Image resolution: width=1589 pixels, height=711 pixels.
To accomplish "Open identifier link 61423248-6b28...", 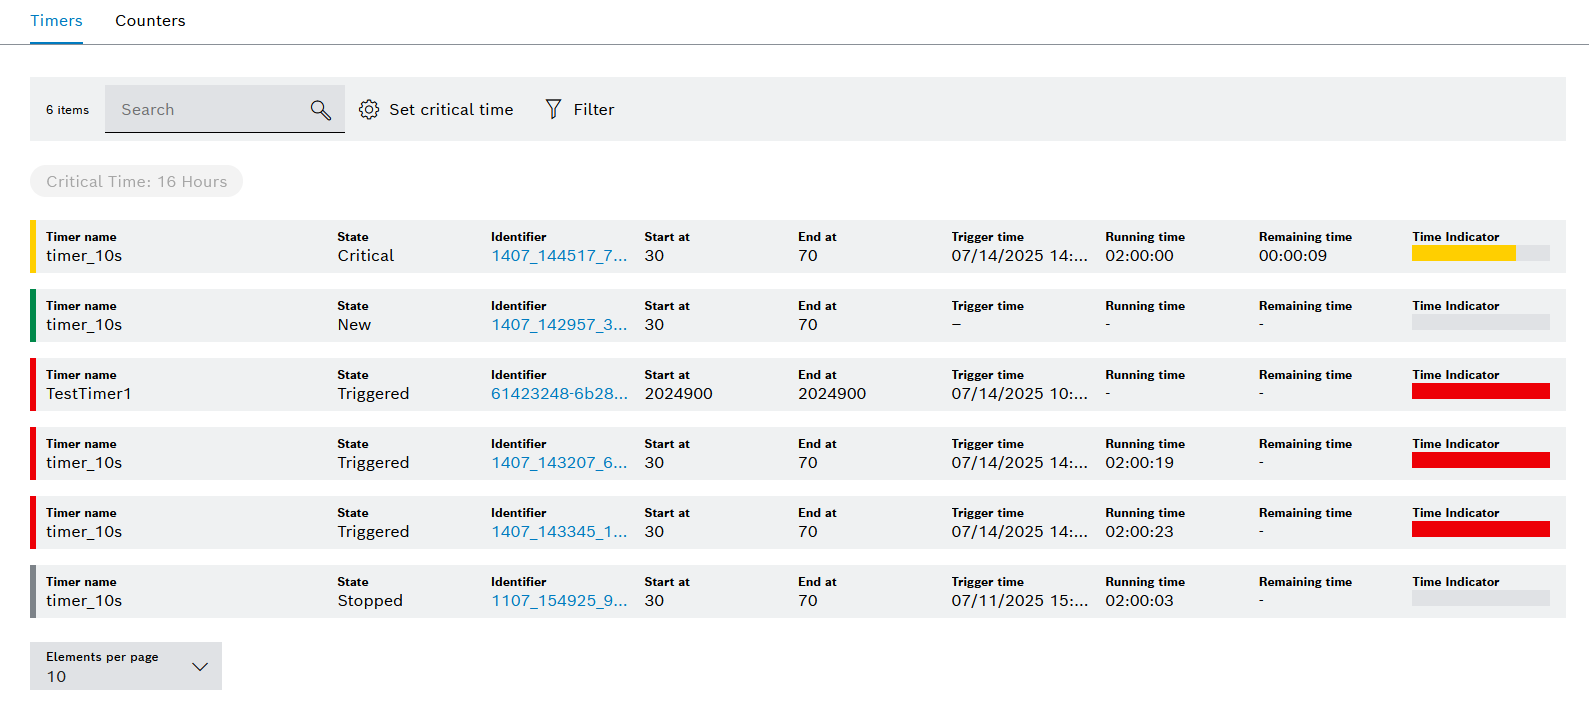I will [558, 394].
